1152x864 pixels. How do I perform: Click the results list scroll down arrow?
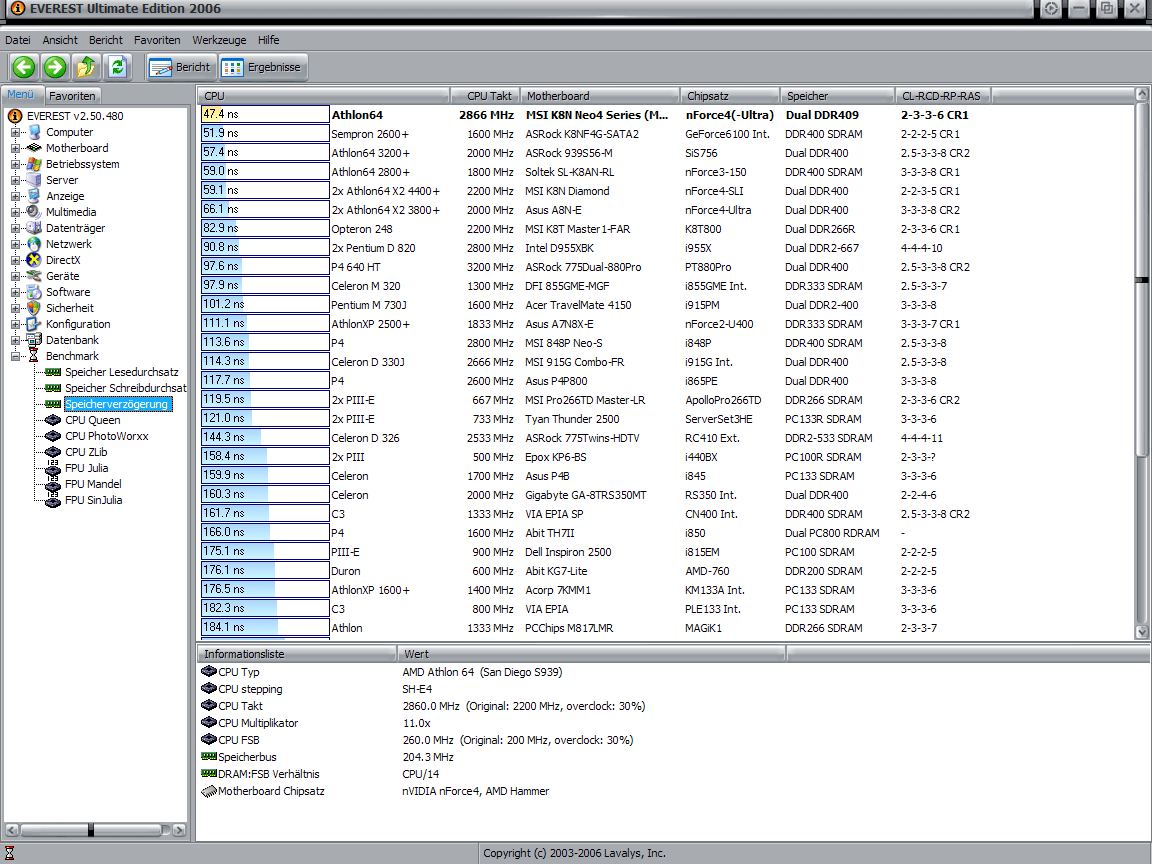pyautogui.click(x=1142, y=631)
